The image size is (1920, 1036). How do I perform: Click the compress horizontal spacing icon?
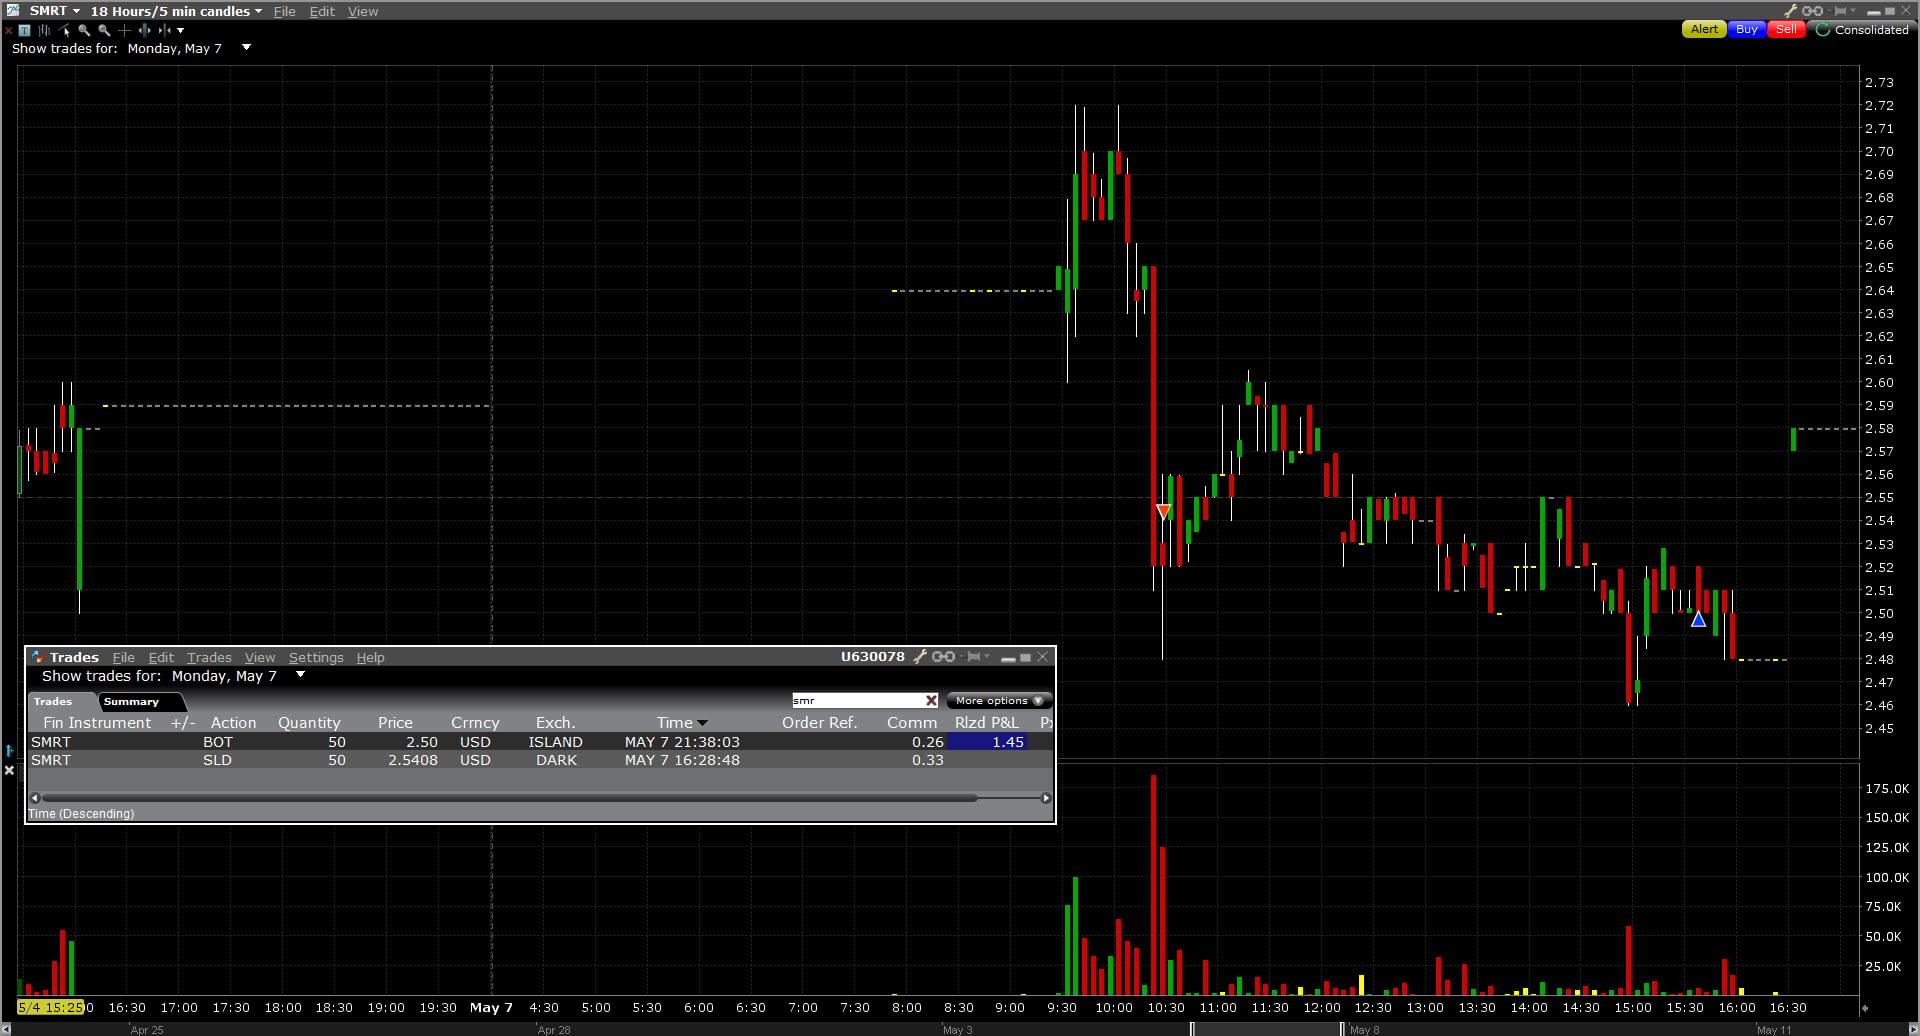(164, 30)
